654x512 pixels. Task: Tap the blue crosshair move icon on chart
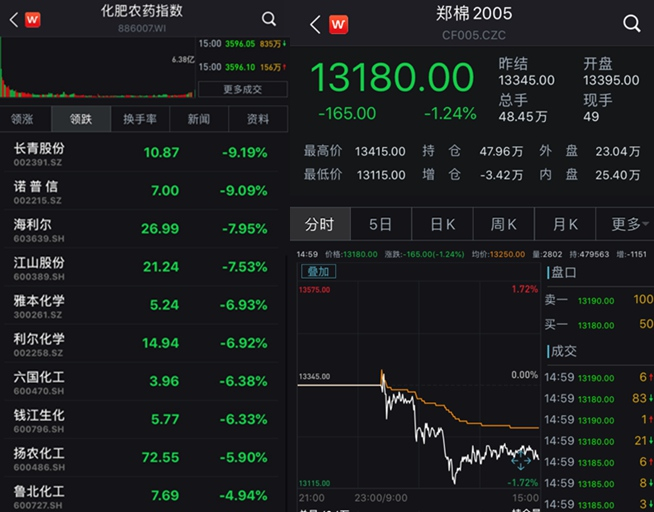click(521, 460)
